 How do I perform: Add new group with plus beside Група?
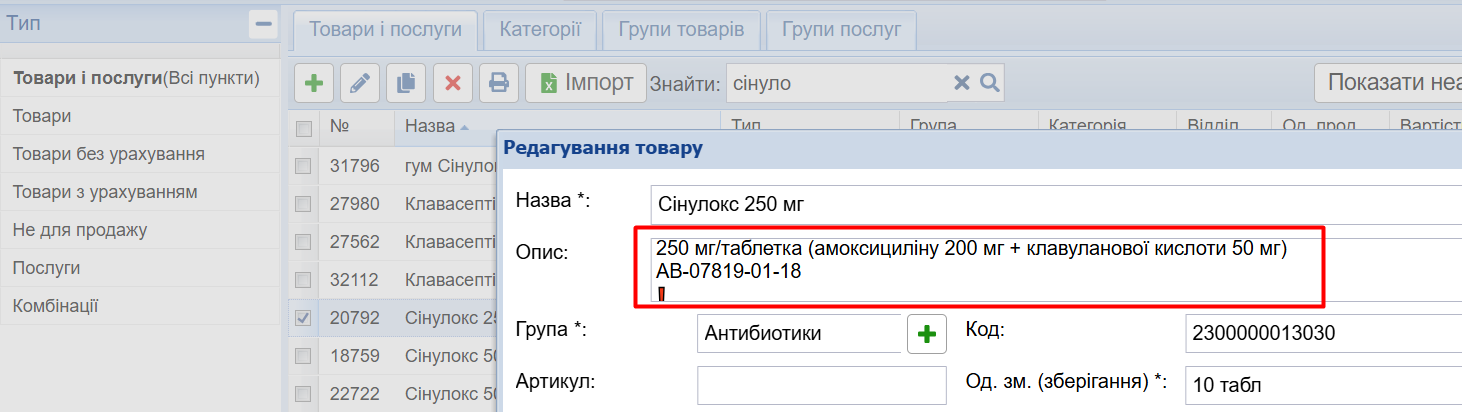(x=927, y=334)
